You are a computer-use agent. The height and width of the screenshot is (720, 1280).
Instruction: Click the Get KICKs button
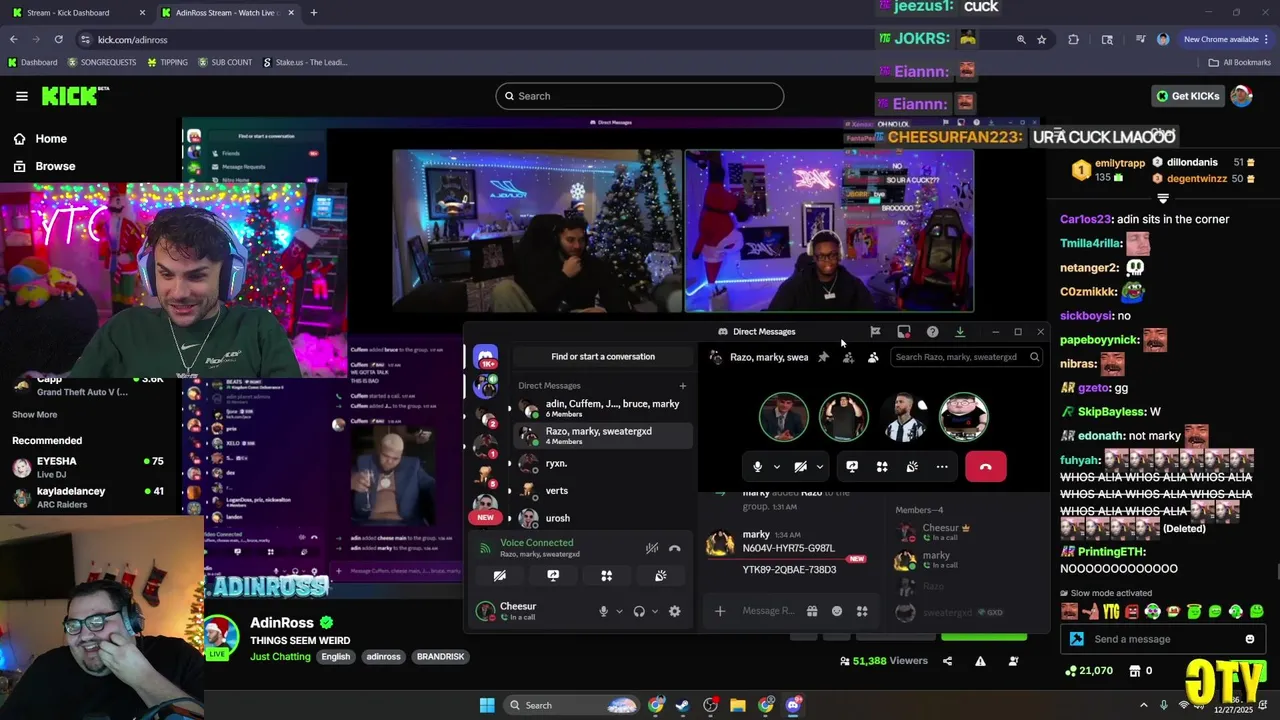[x=1188, y=96]
